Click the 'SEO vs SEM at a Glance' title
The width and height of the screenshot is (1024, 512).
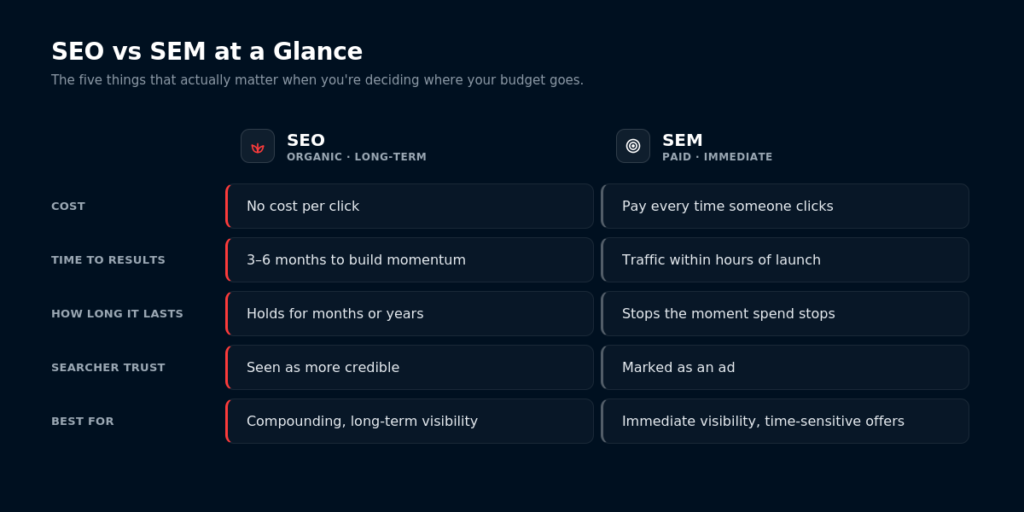tap(207, 52)
